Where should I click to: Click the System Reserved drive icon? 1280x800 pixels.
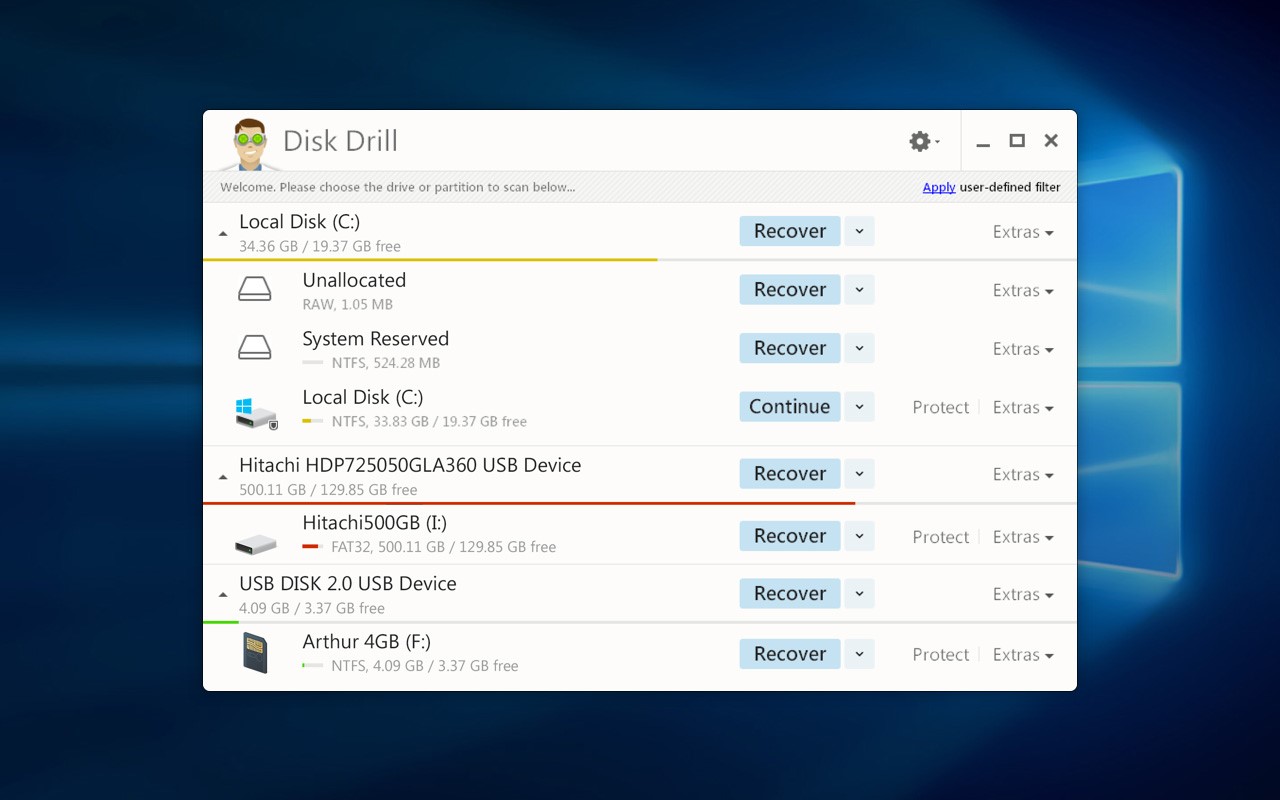[x=255, y=347]
